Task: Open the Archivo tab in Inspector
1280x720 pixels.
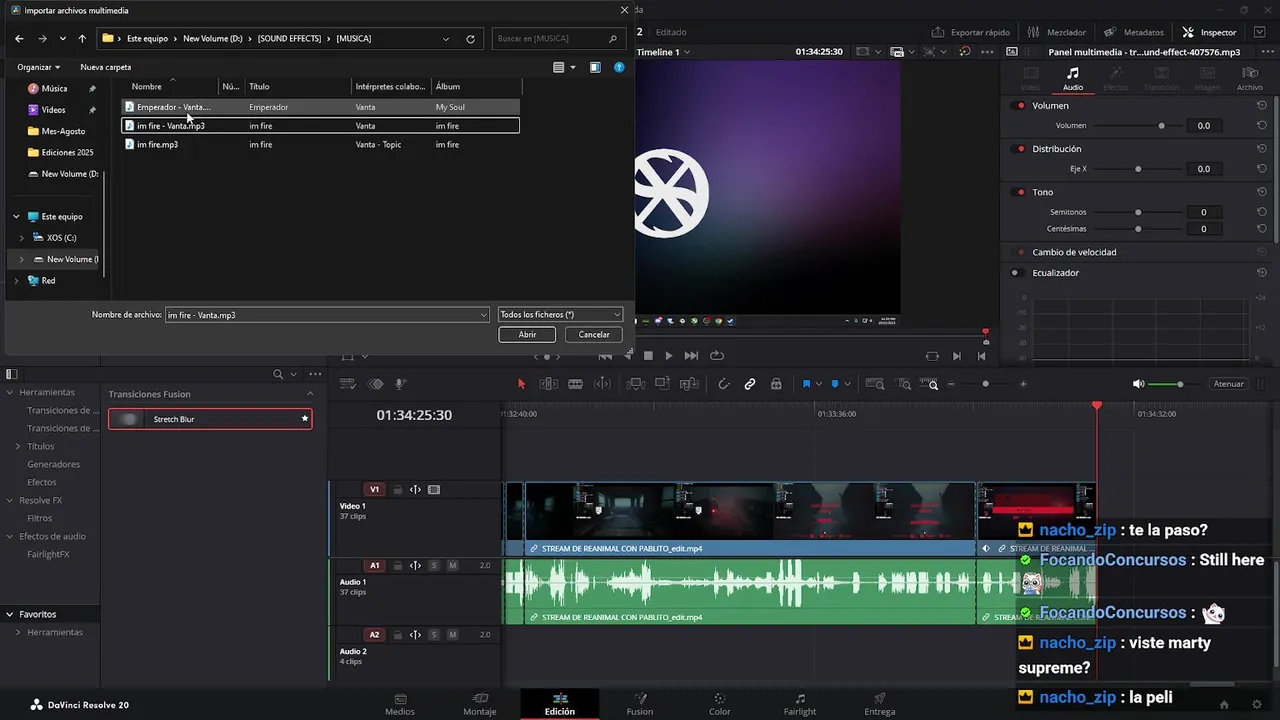Action: pos(1250,79)
